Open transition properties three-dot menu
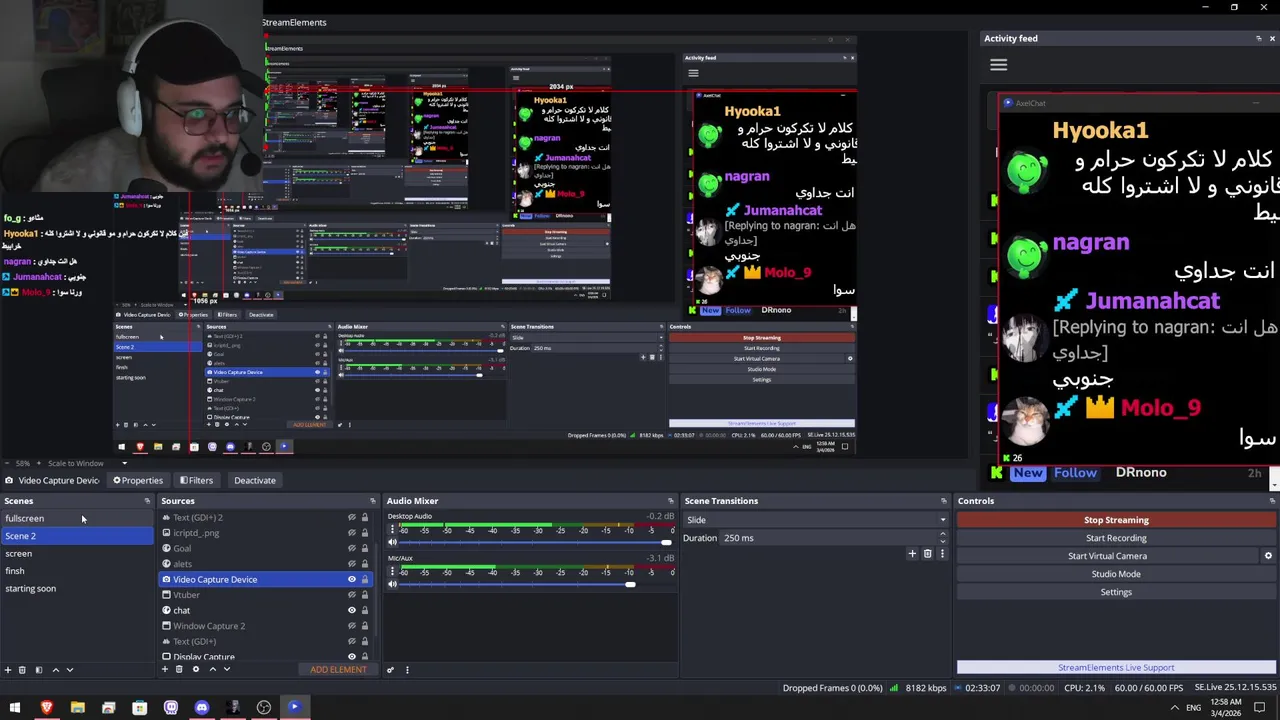 click(941, 553)
